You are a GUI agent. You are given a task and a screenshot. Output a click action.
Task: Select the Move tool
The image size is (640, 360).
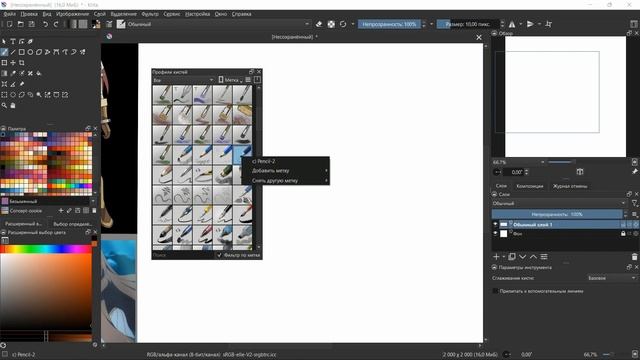pos(13,62)
